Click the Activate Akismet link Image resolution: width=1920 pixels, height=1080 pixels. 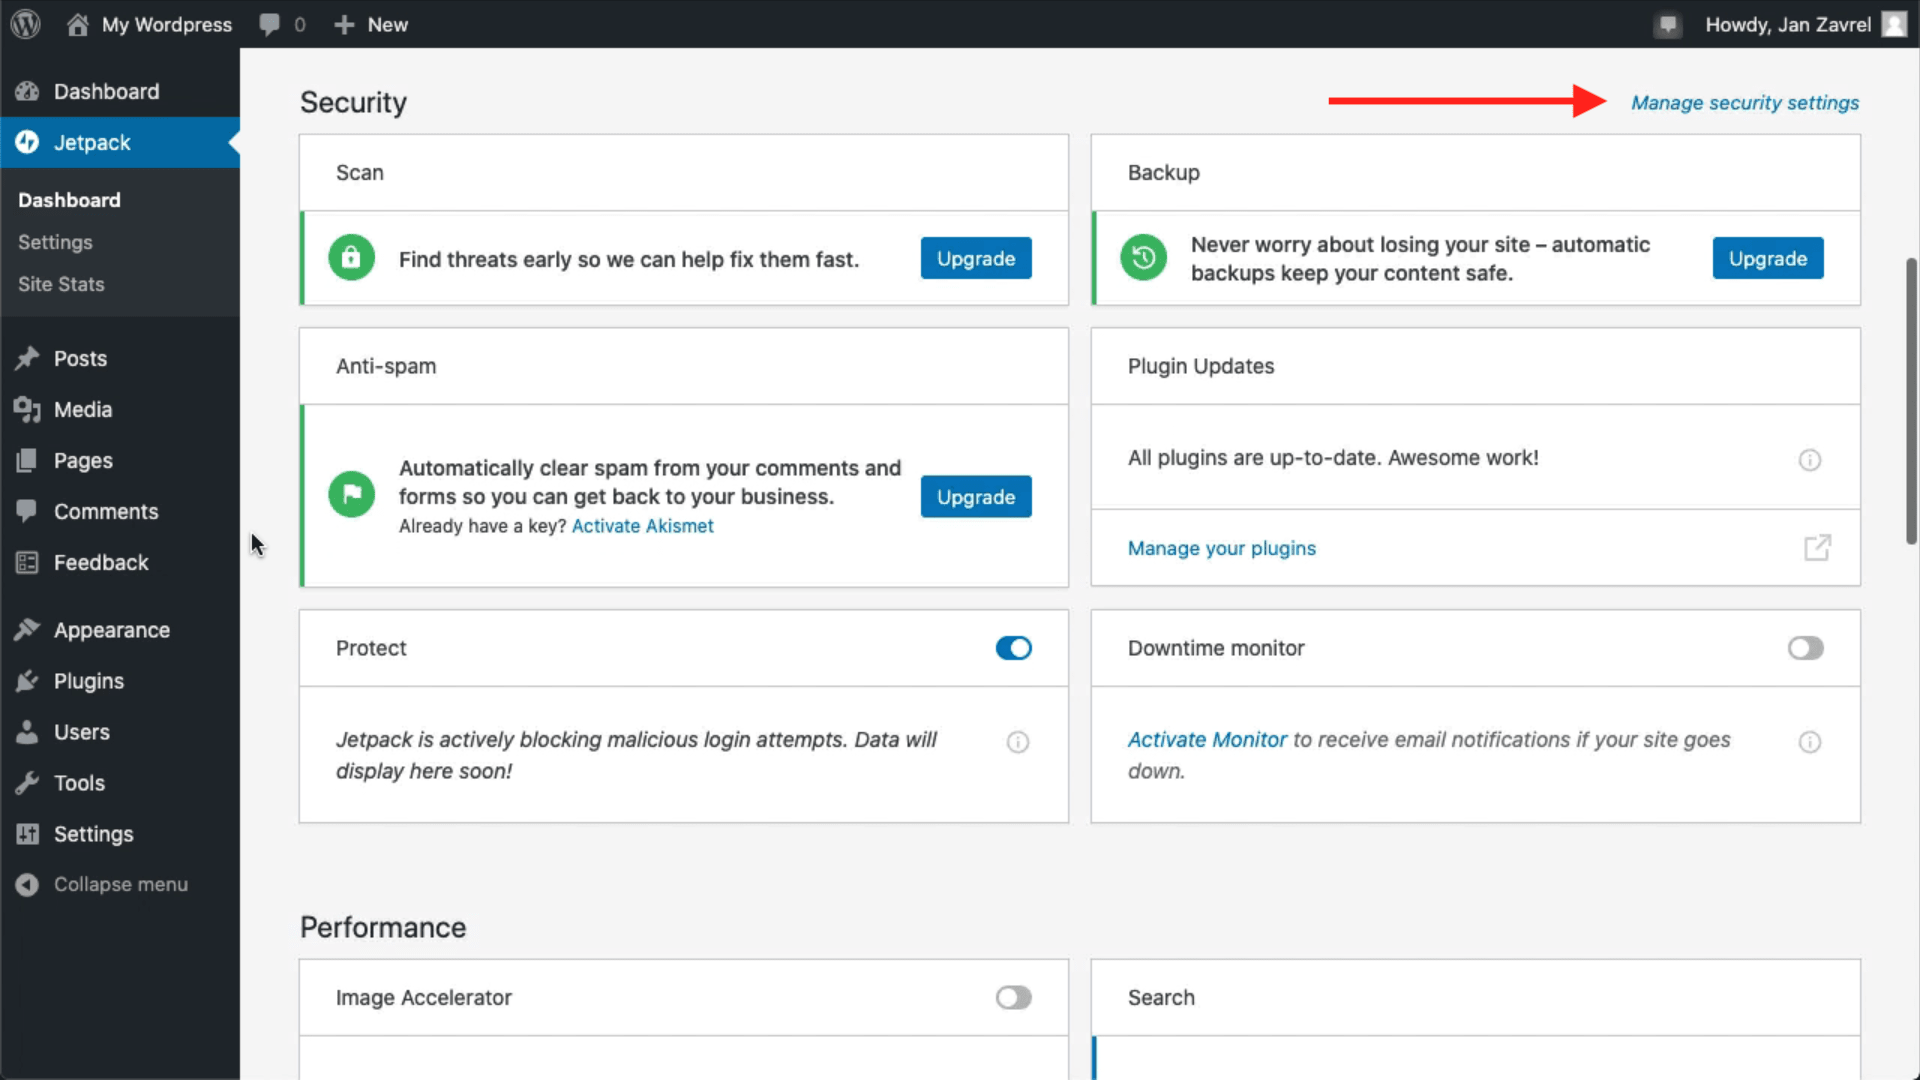(x=642, y=526)
